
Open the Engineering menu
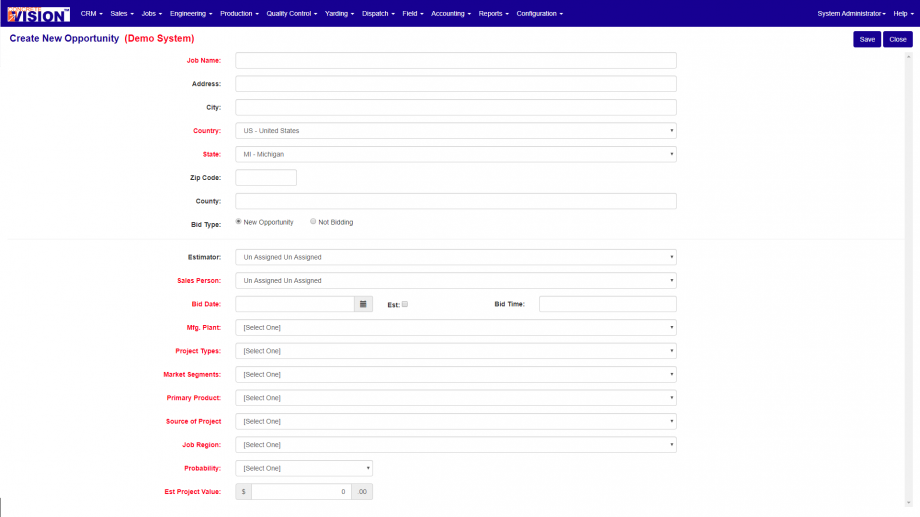191,13
